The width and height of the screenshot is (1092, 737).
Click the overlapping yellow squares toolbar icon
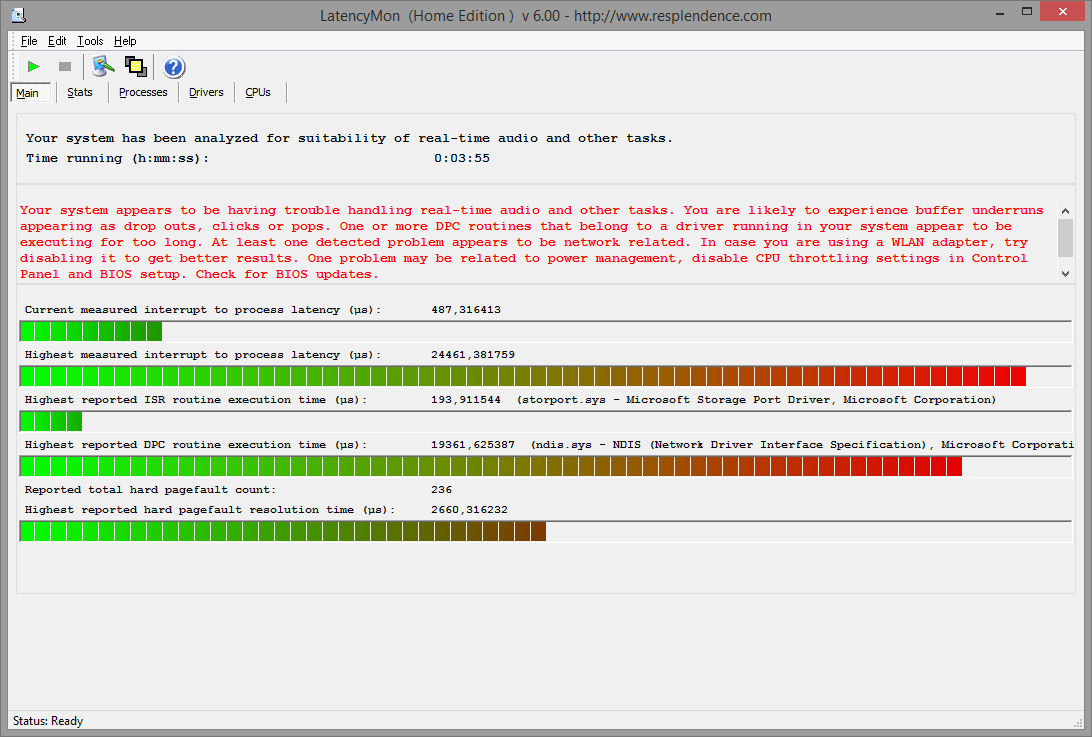[x=136, y=67]
